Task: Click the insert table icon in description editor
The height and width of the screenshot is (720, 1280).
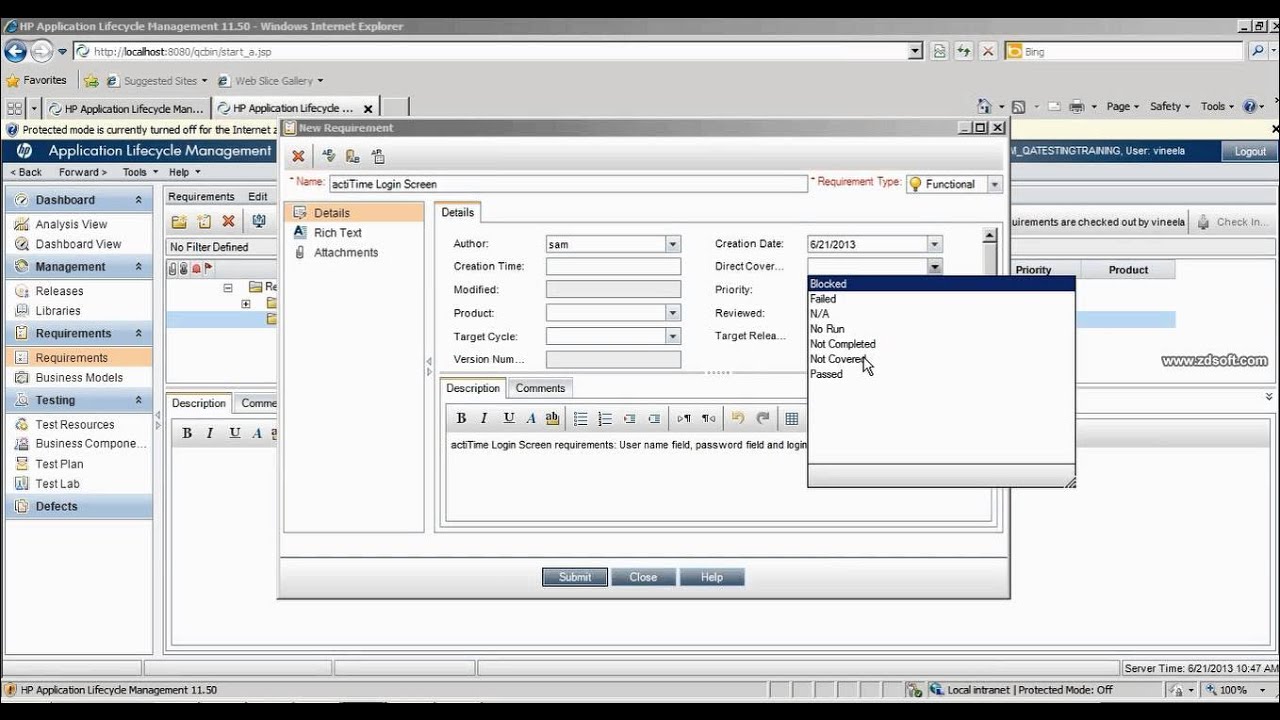Action: 792,418
